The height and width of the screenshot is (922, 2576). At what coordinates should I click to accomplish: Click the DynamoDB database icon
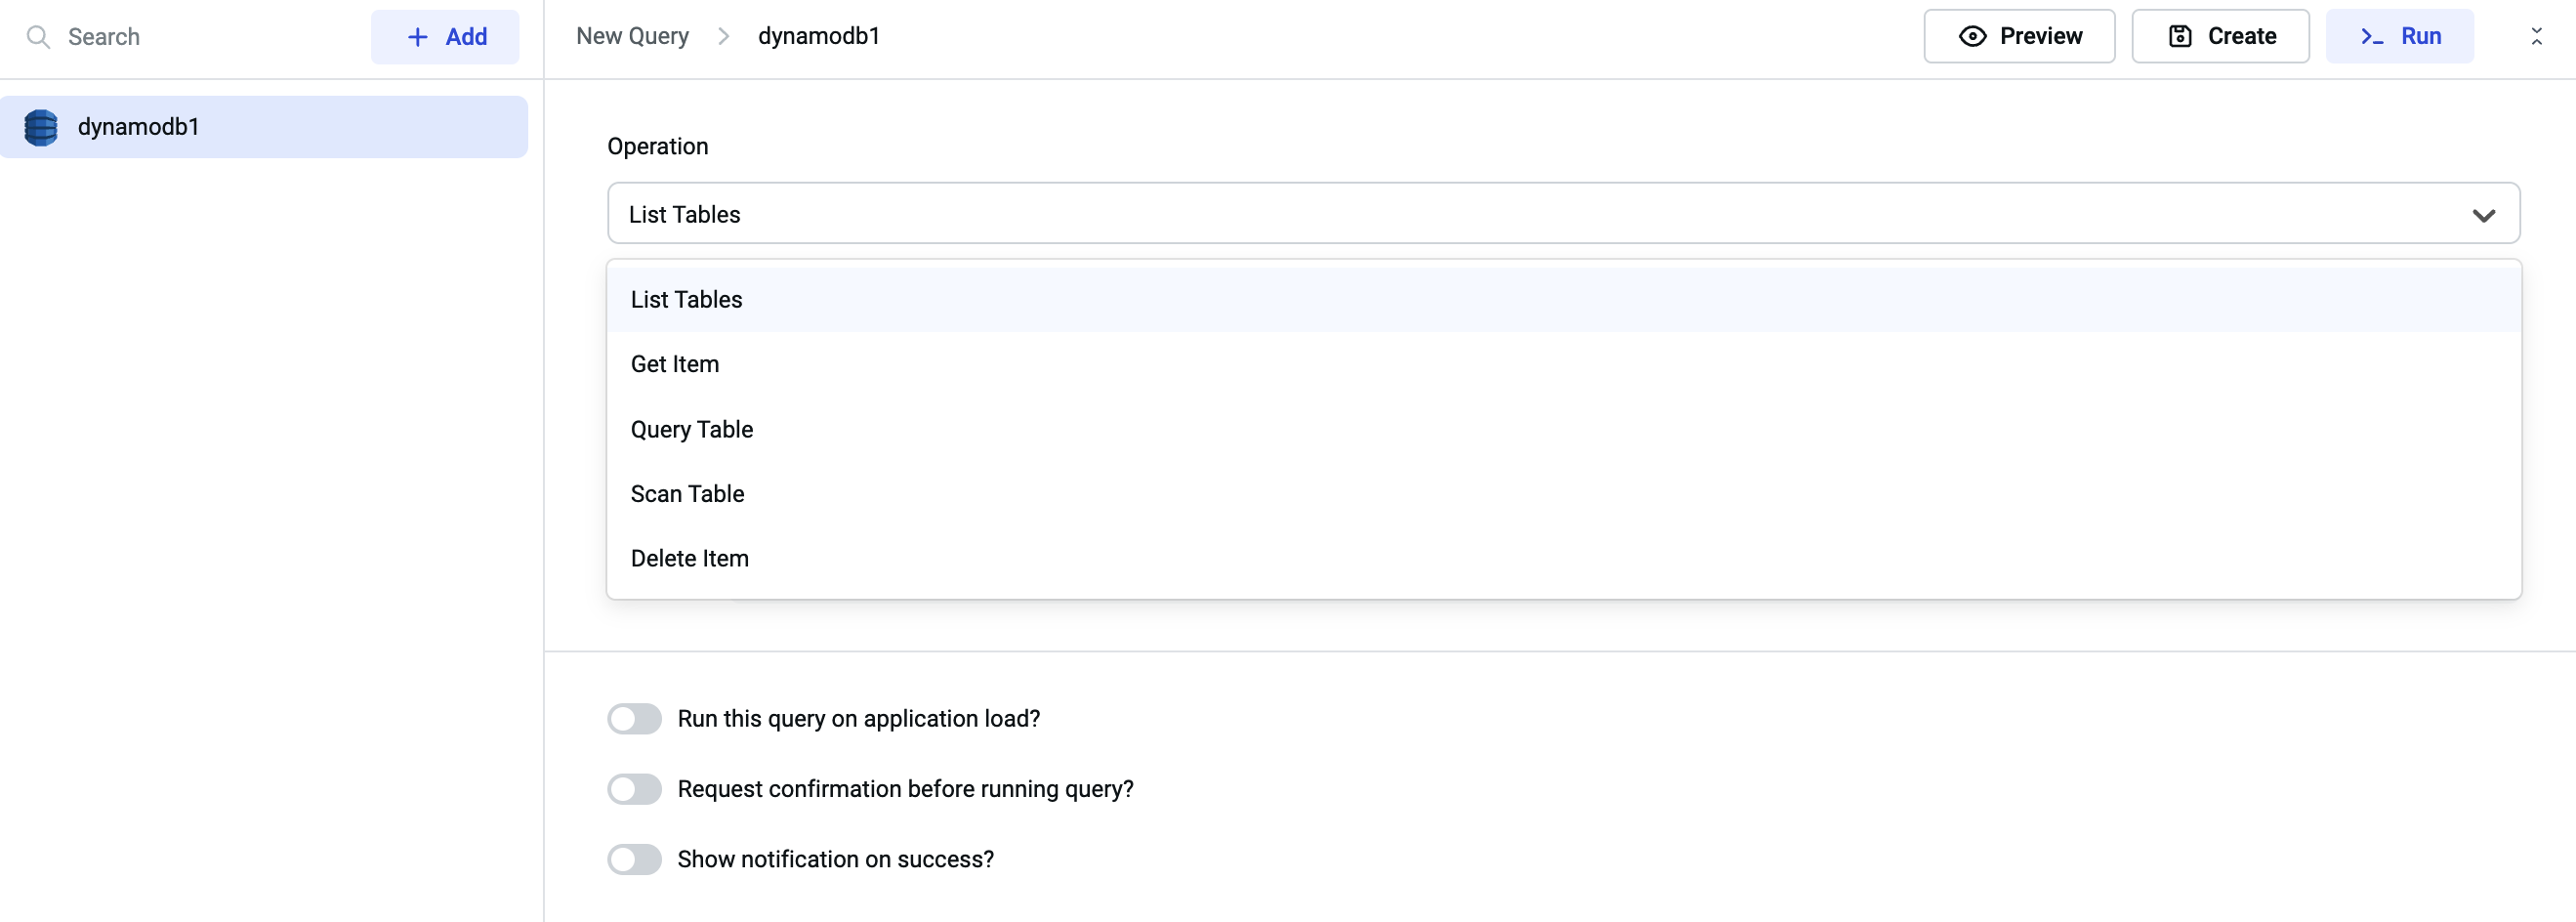41,127
